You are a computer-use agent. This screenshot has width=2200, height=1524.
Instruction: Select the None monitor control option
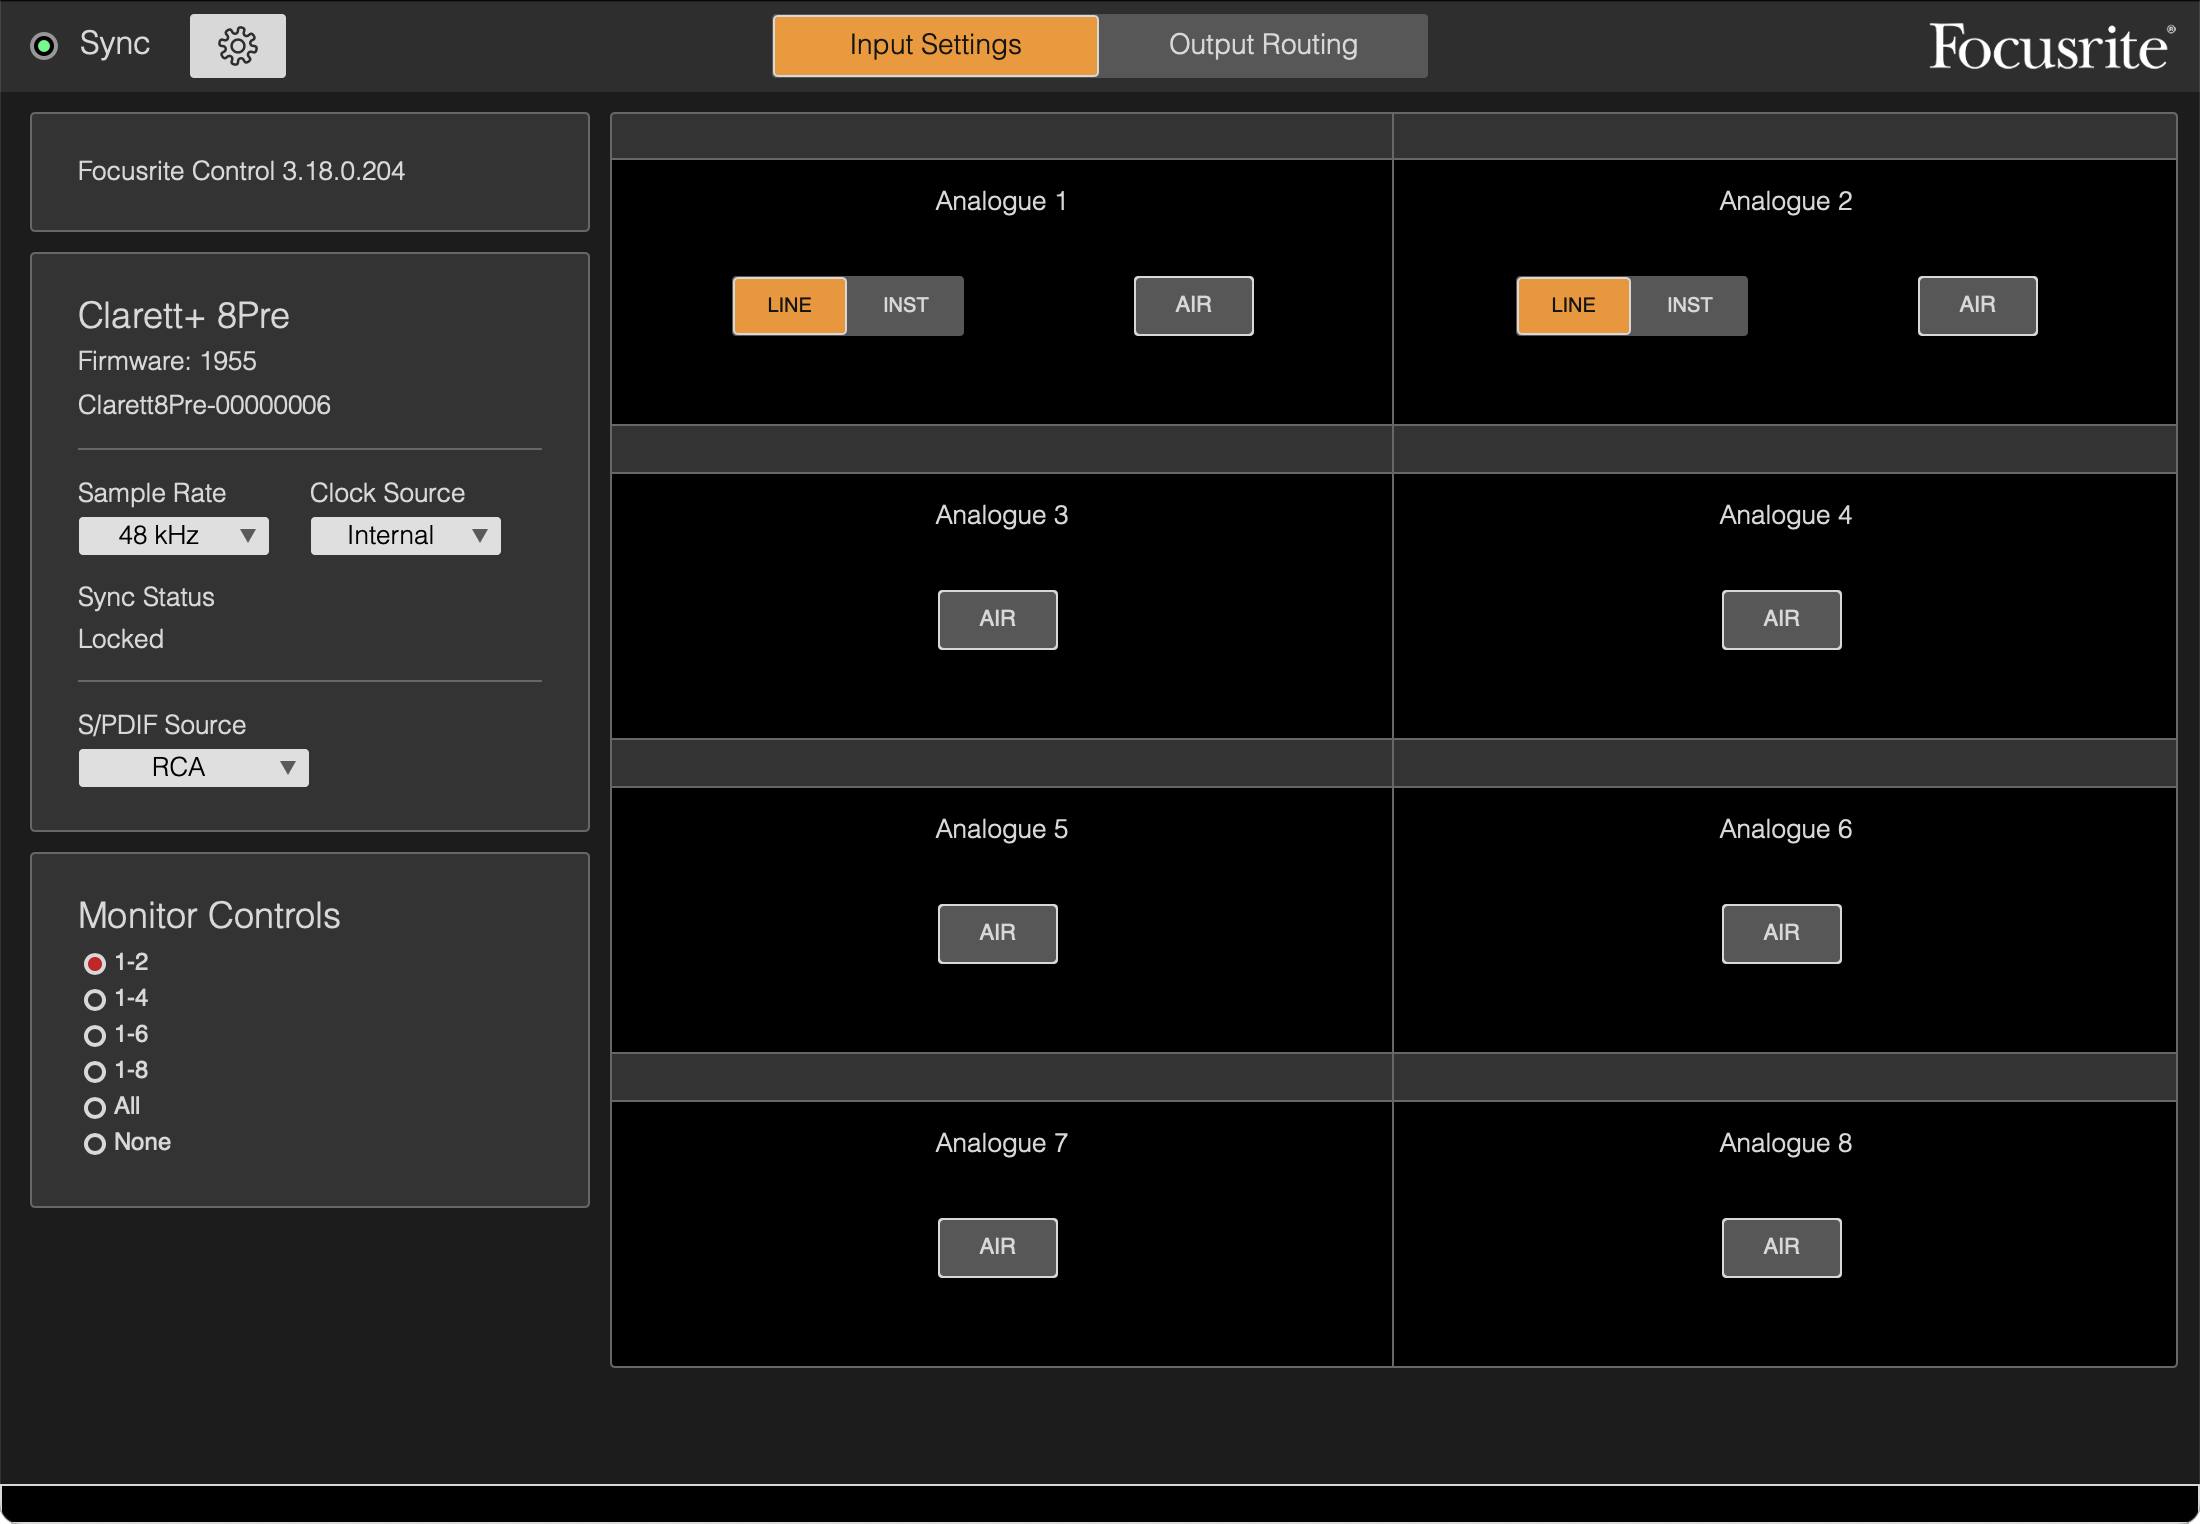click(95, 1144)
